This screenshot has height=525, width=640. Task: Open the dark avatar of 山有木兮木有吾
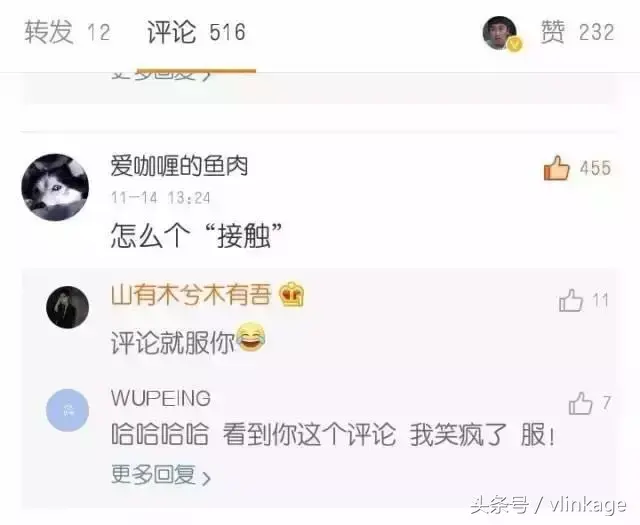[x=67, y=307]
